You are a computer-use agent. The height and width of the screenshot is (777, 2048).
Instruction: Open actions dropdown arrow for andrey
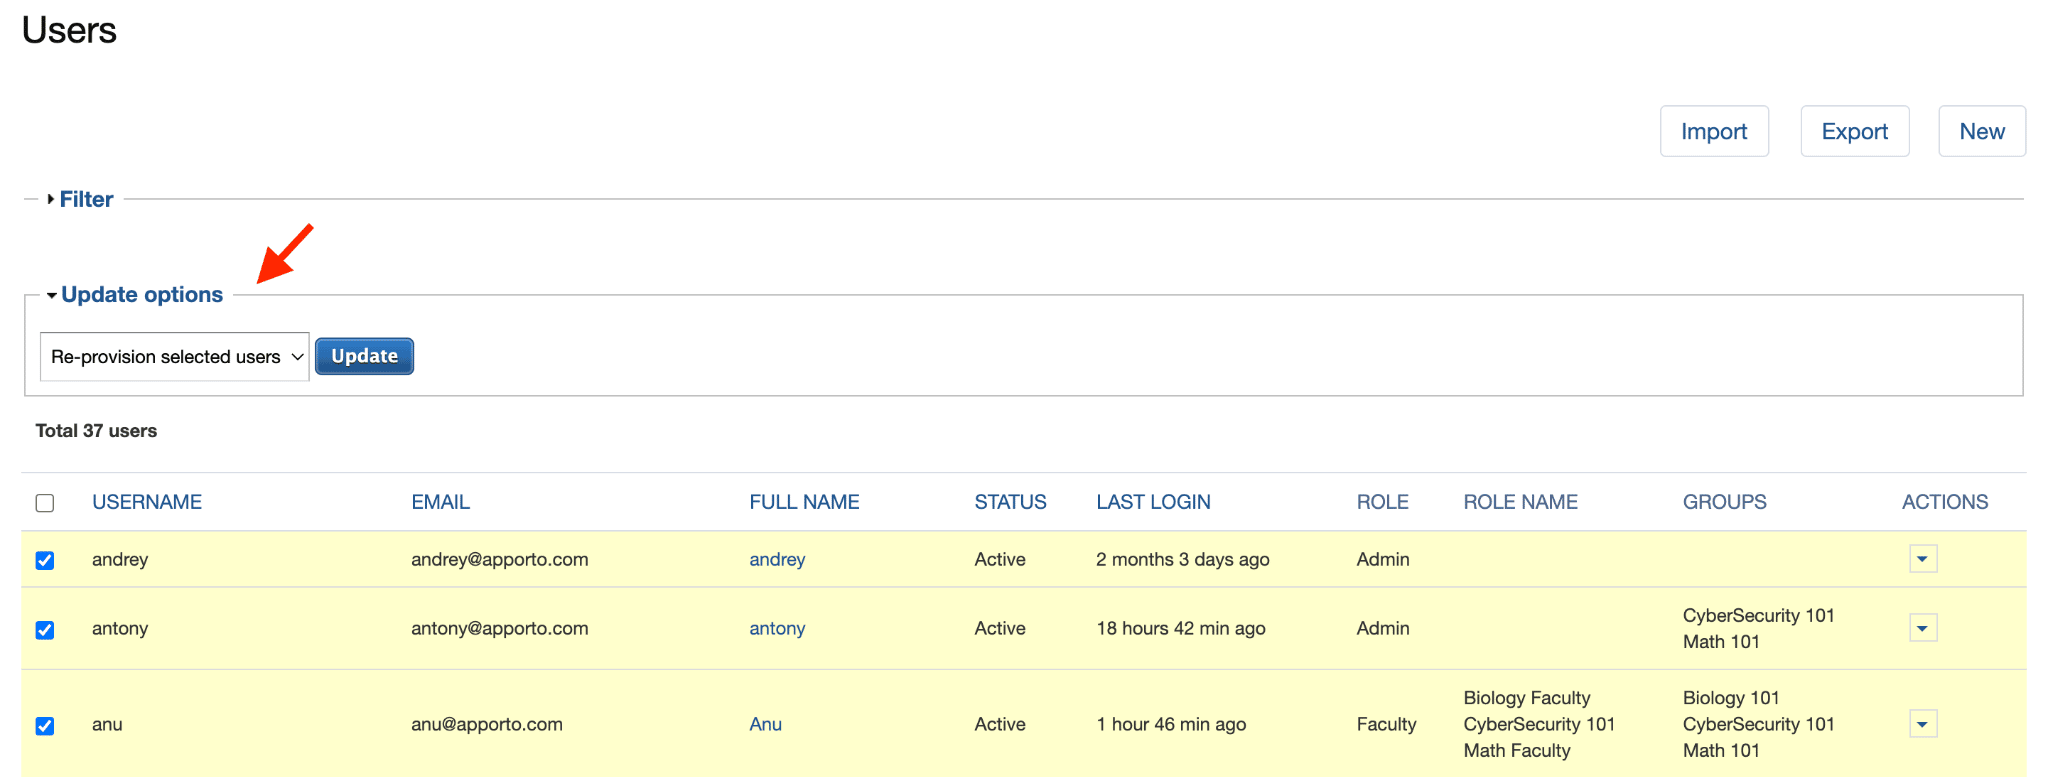coord(1922,559)
